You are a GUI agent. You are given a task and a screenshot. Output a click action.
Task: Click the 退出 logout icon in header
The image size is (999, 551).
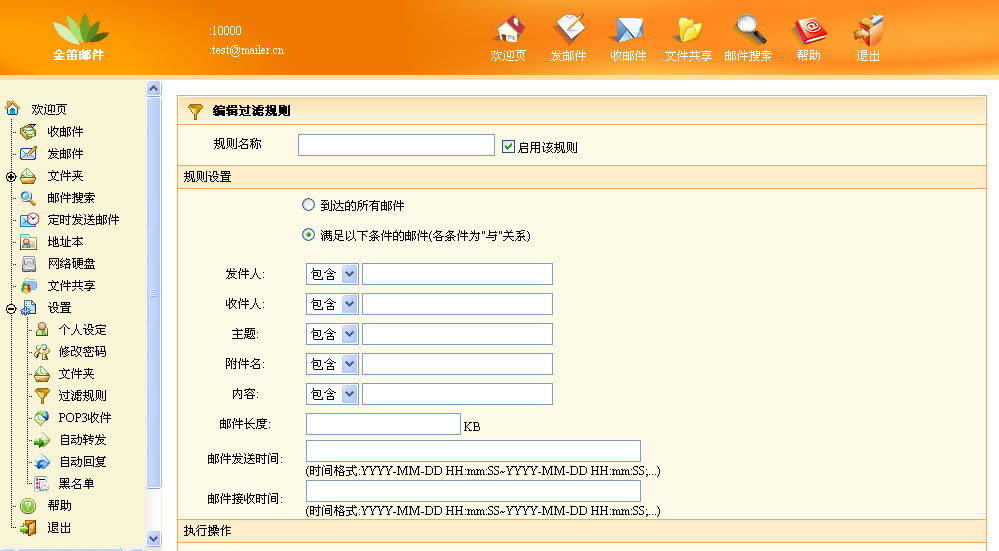pyautogui.click(x=868, y=30)
